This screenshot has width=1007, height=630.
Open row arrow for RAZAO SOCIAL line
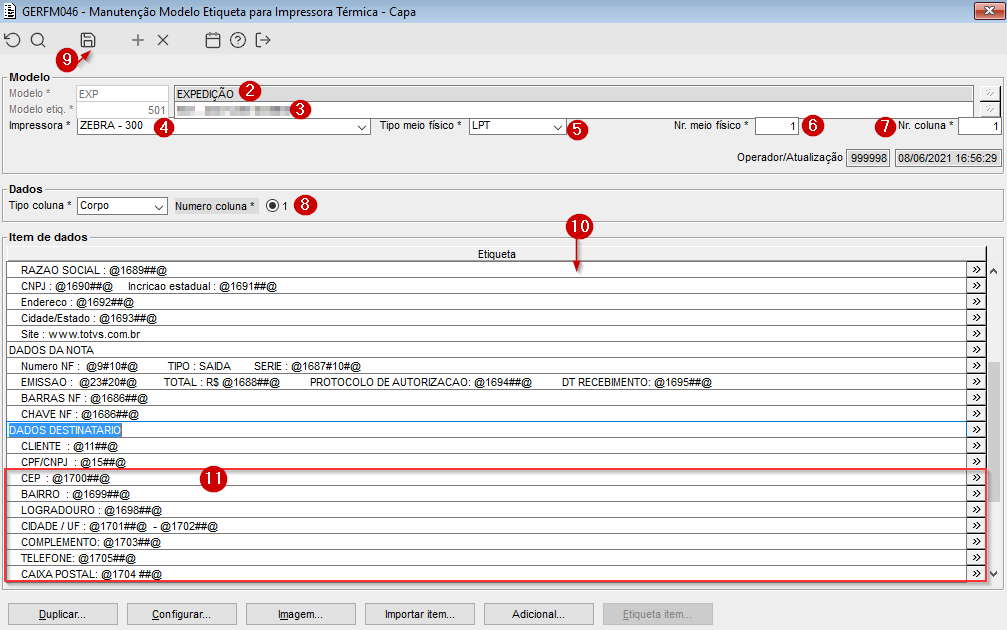[976, 270]
